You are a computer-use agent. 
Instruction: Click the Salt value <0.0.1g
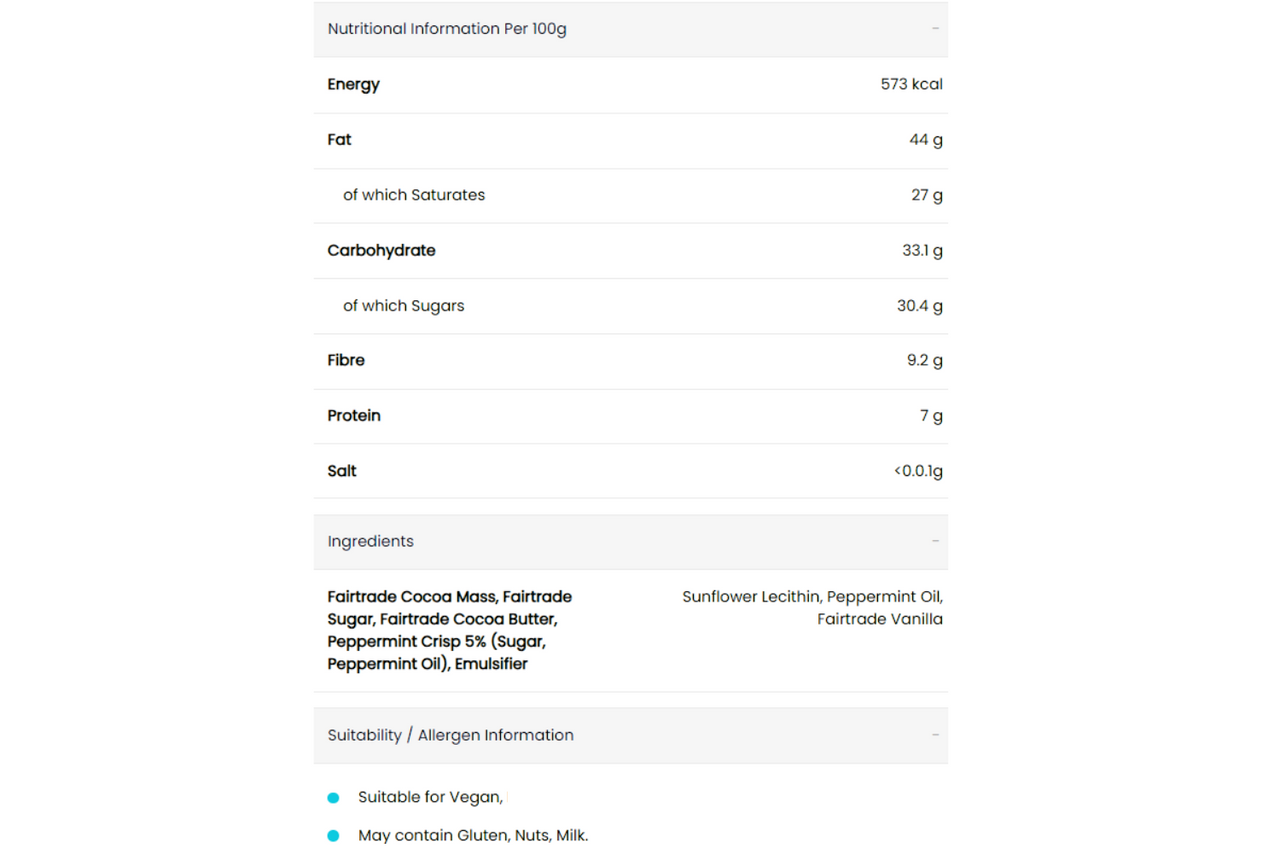tap(919, 471)
